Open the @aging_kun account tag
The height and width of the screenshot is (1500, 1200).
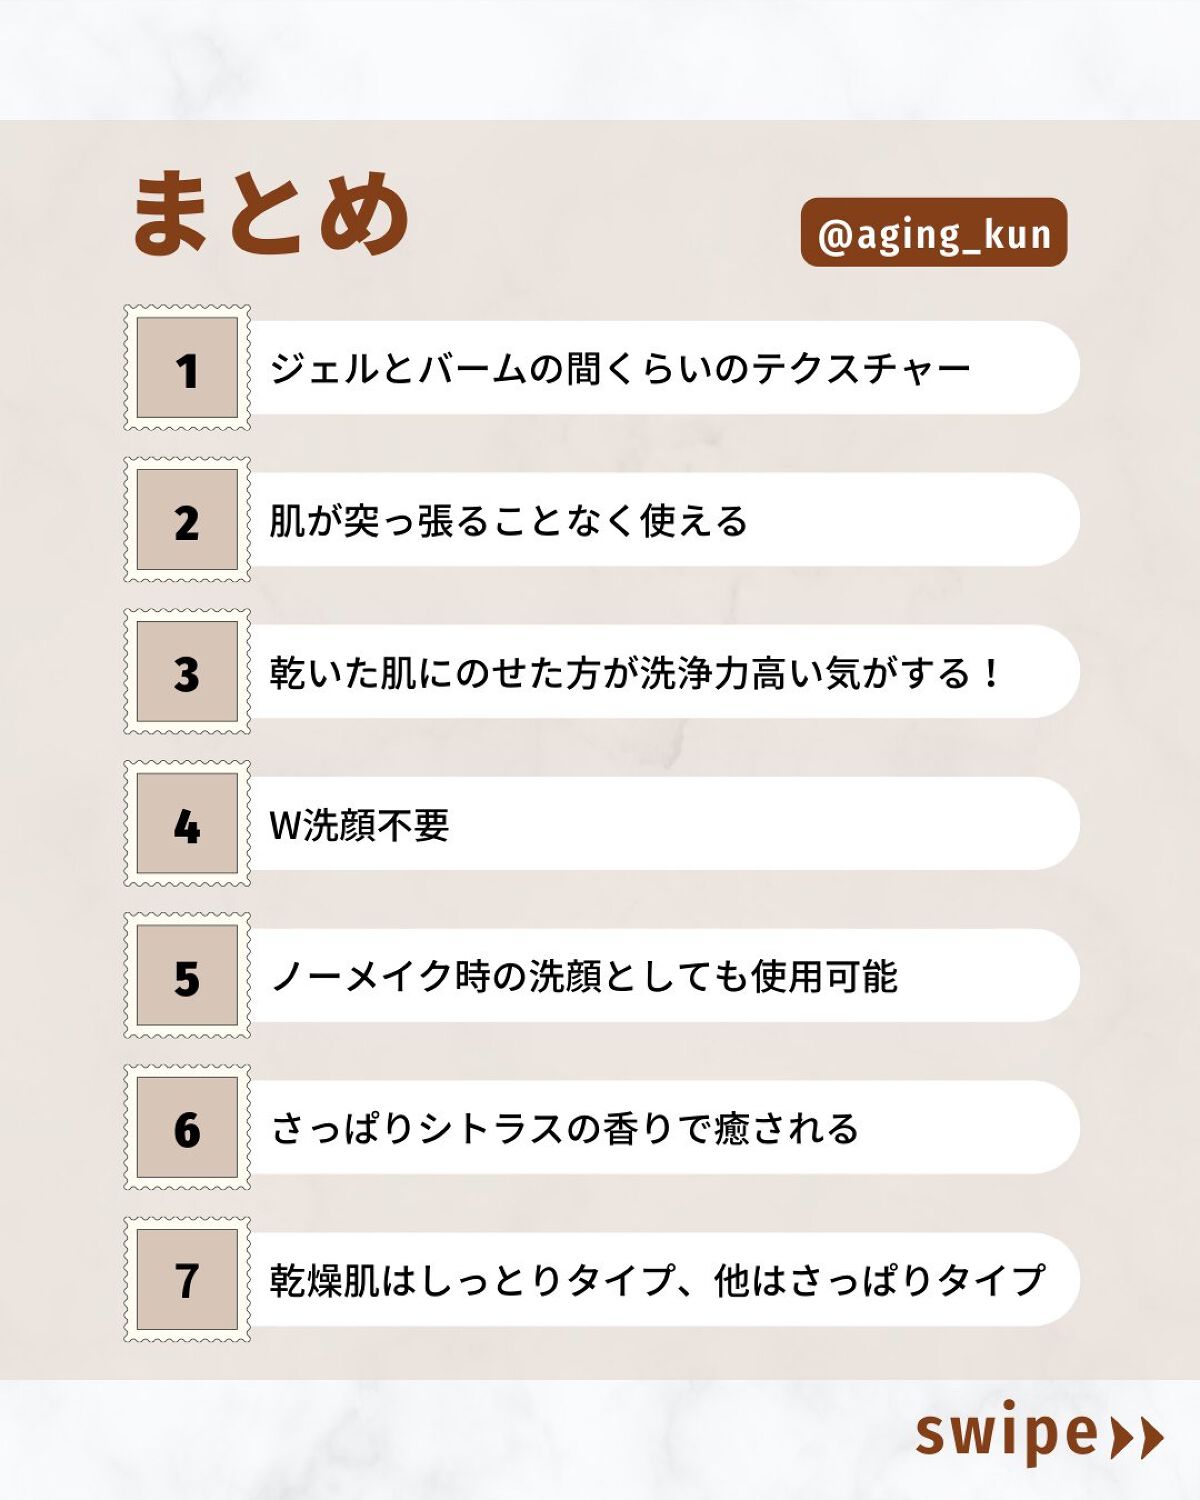[934, 233]
